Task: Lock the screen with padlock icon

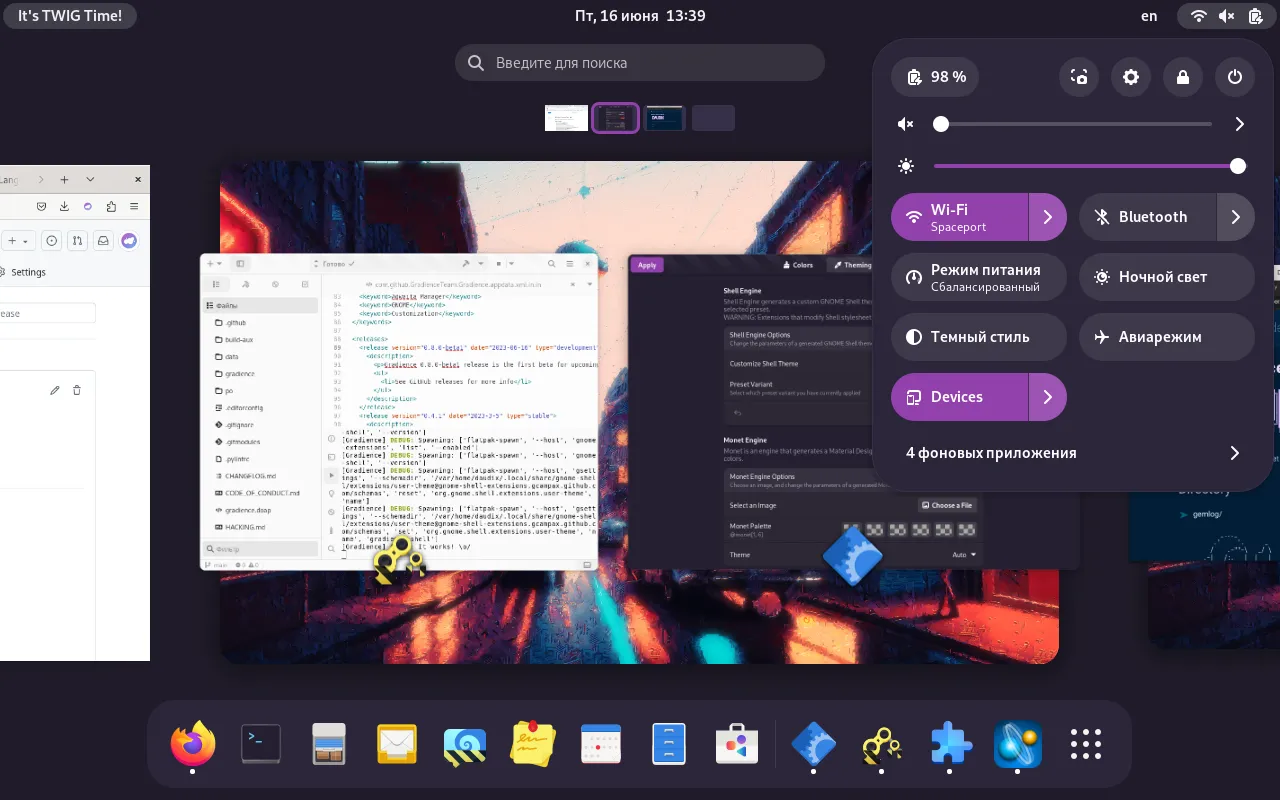Action: 1183,77
